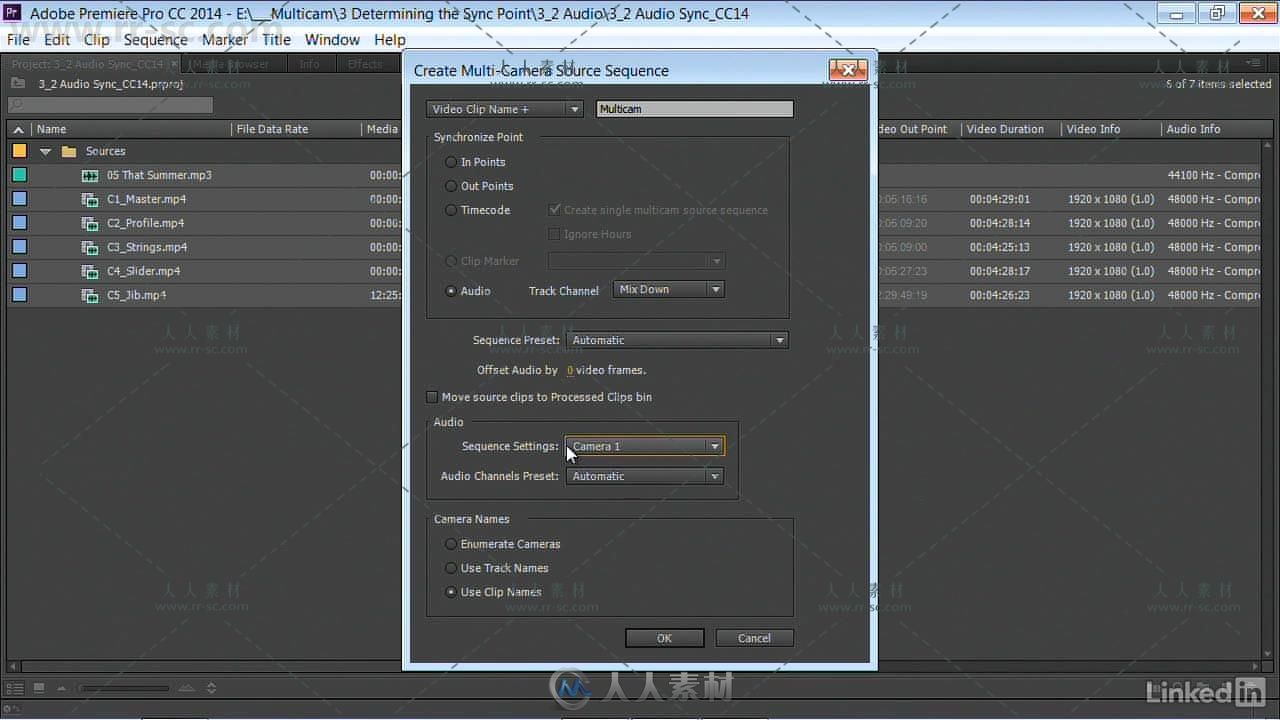Click the Offset Audio frames value 0

[570, 370]
